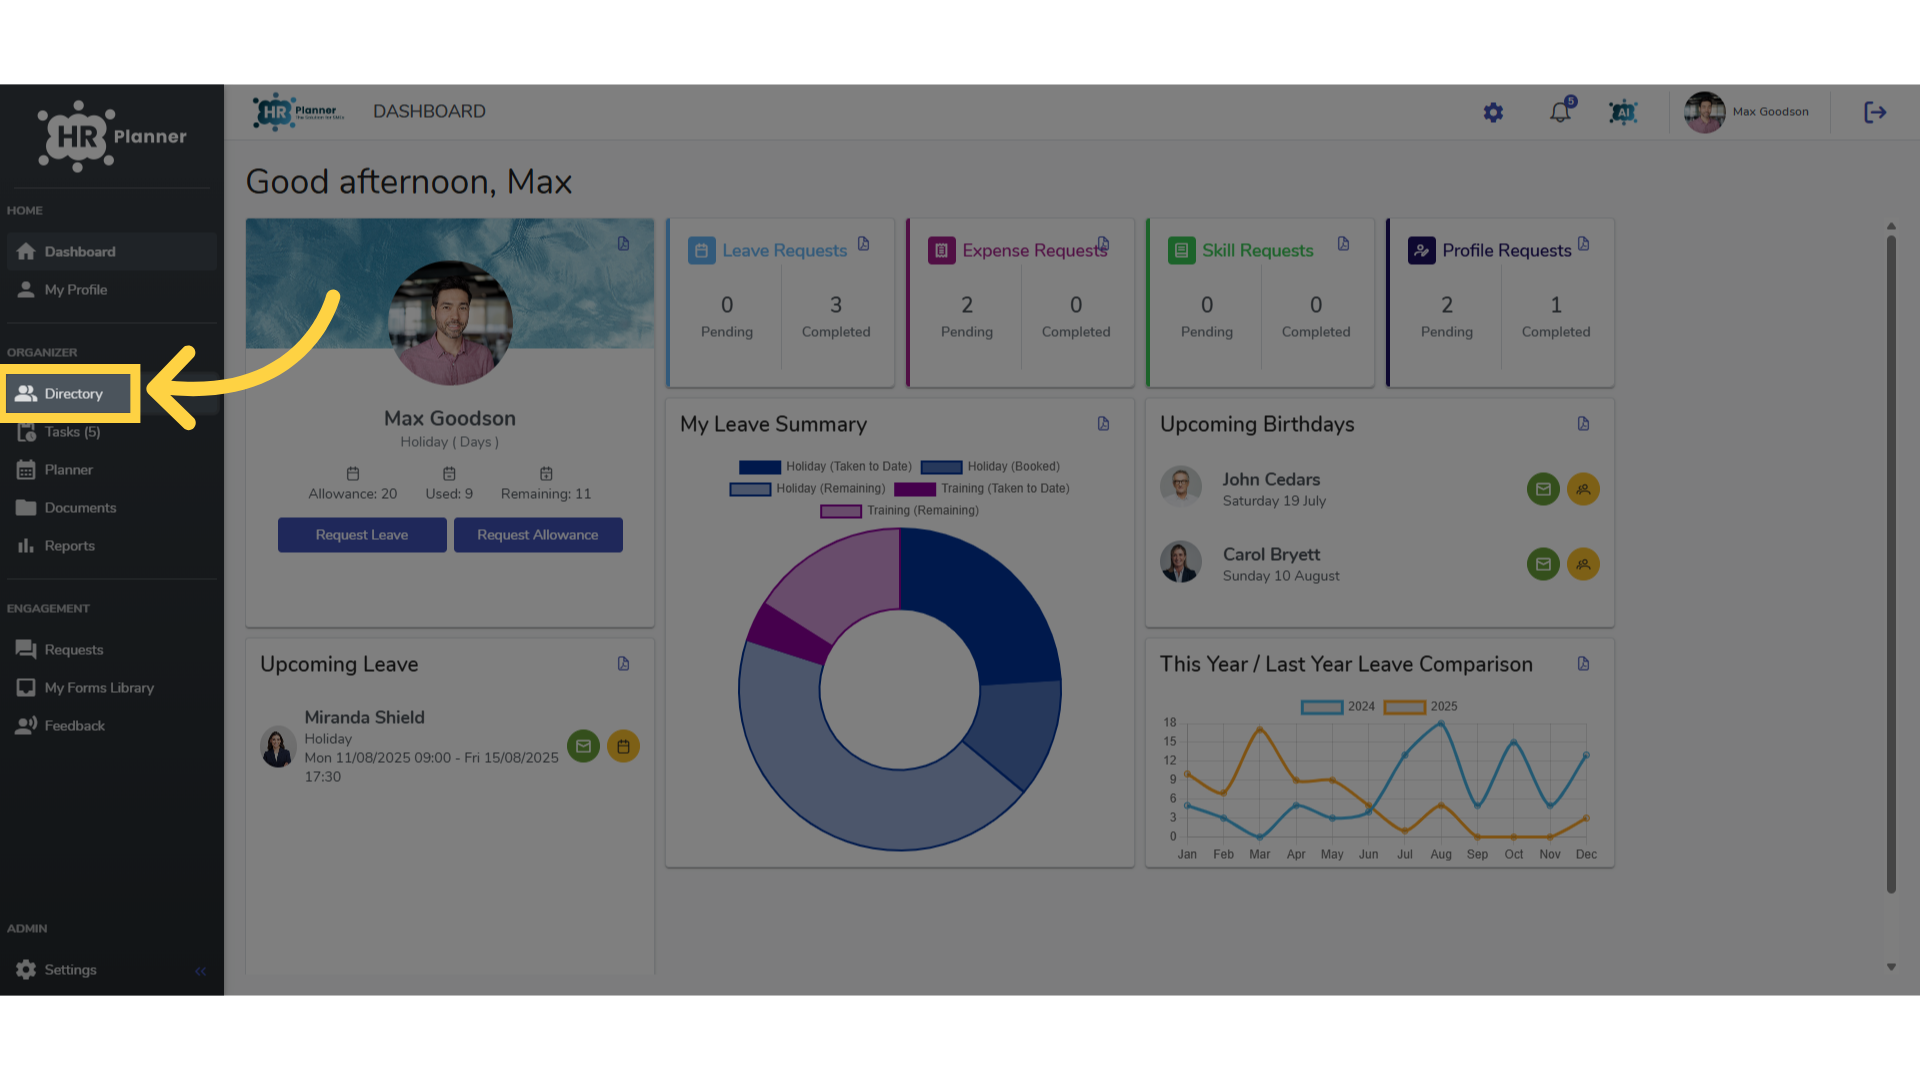Launch the AI assistant icon in header
The image size is (1920, 1080).
[1623, 112]
